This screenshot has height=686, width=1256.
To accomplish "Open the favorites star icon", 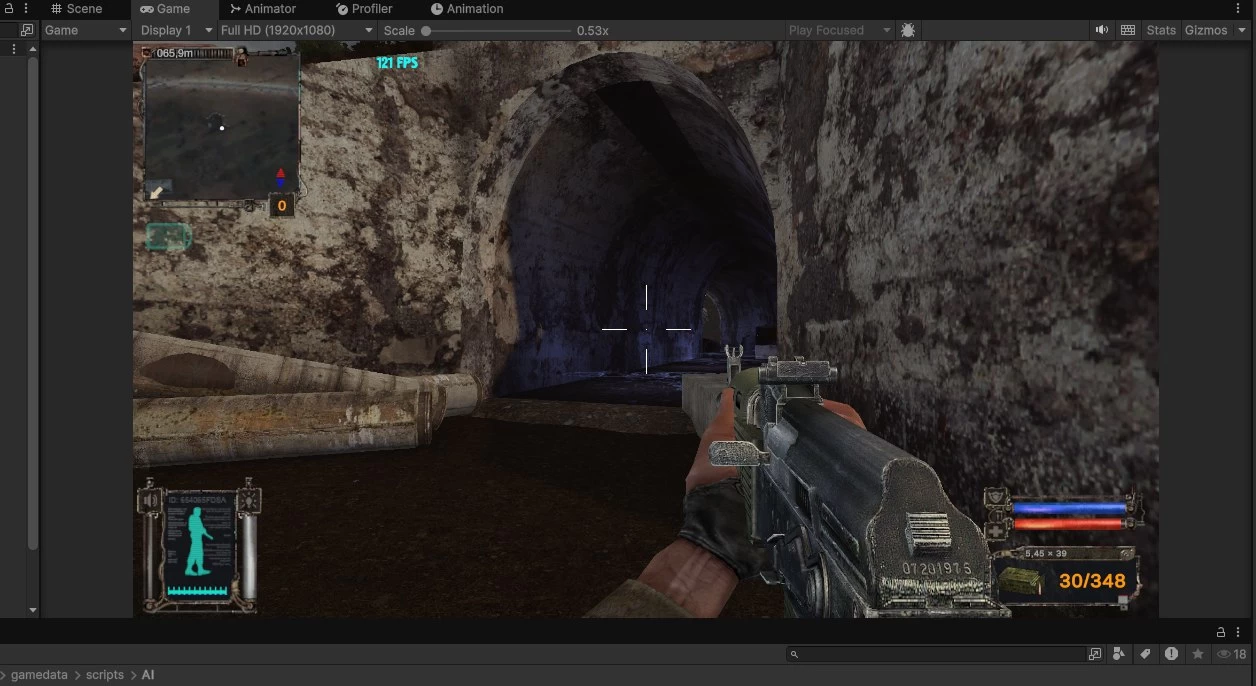I will [1197, 654].
